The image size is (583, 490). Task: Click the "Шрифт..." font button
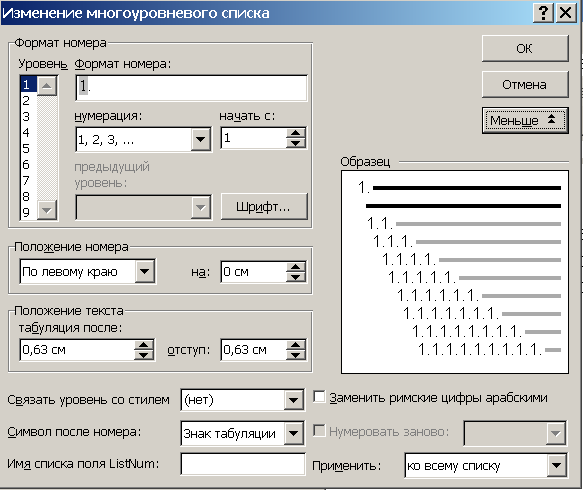pos(264,207)
